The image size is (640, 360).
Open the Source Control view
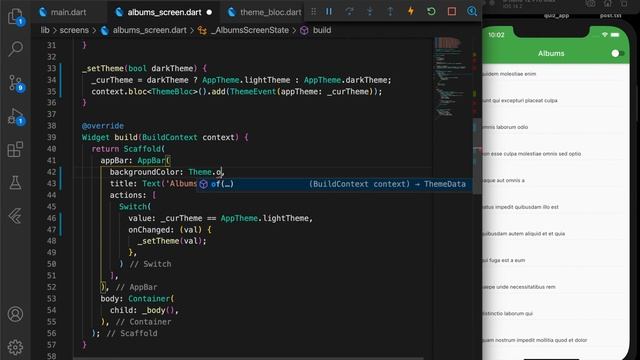16,83
